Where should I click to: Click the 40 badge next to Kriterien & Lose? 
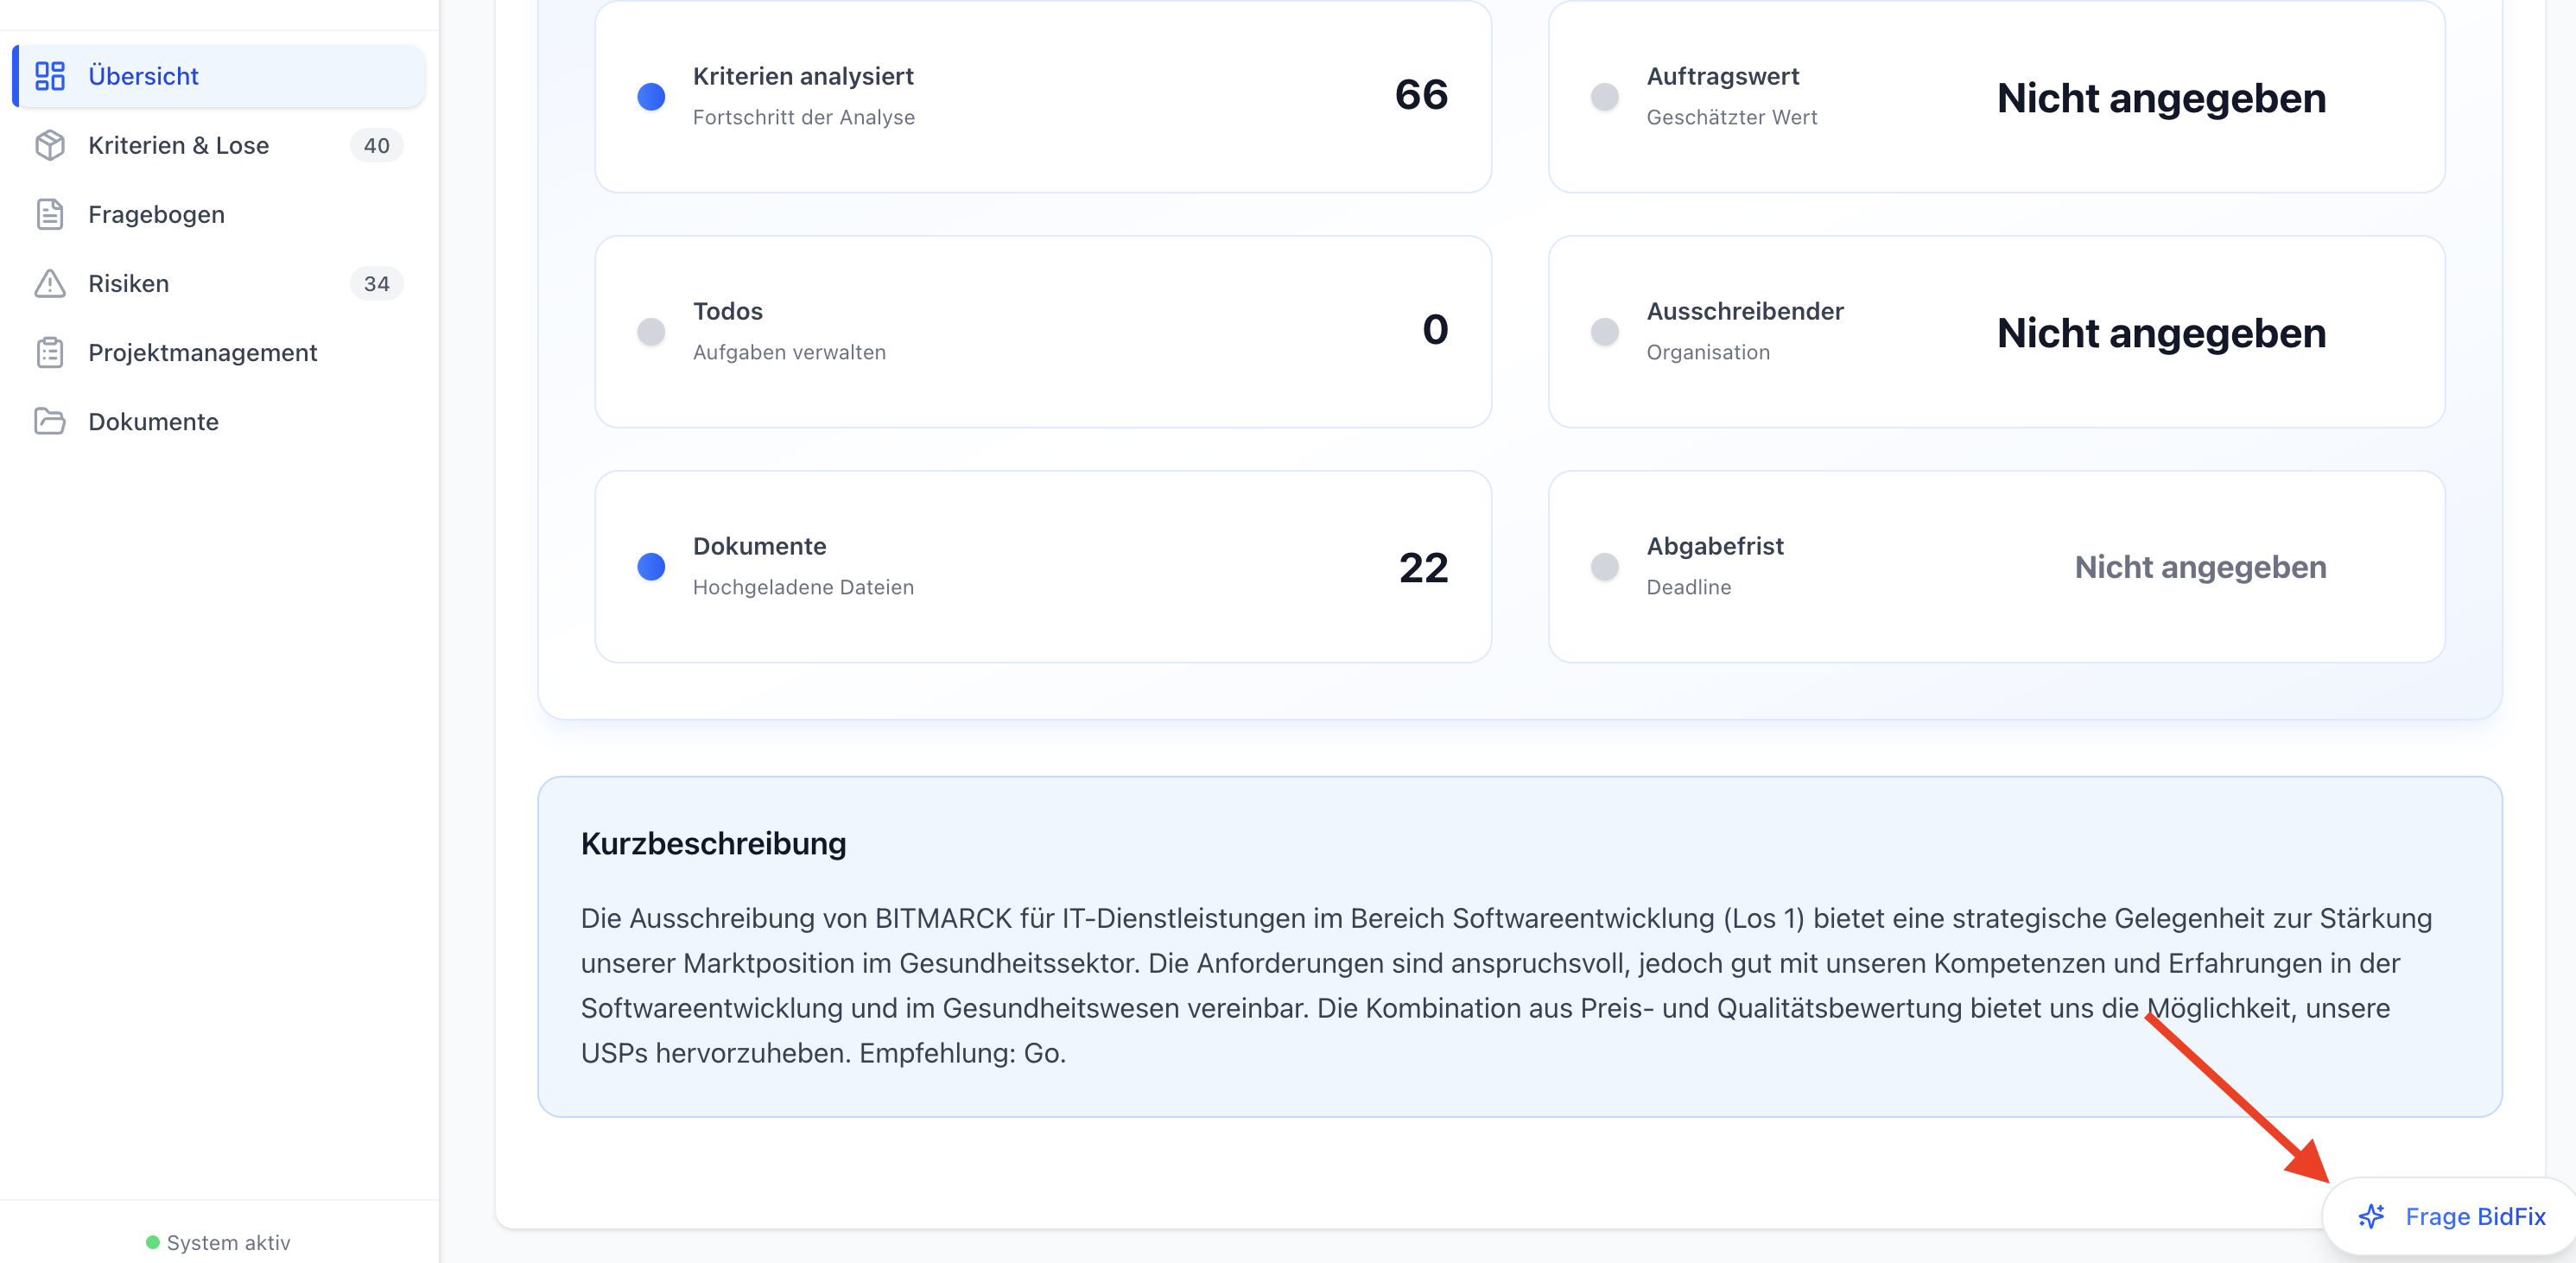click(376, 145)
